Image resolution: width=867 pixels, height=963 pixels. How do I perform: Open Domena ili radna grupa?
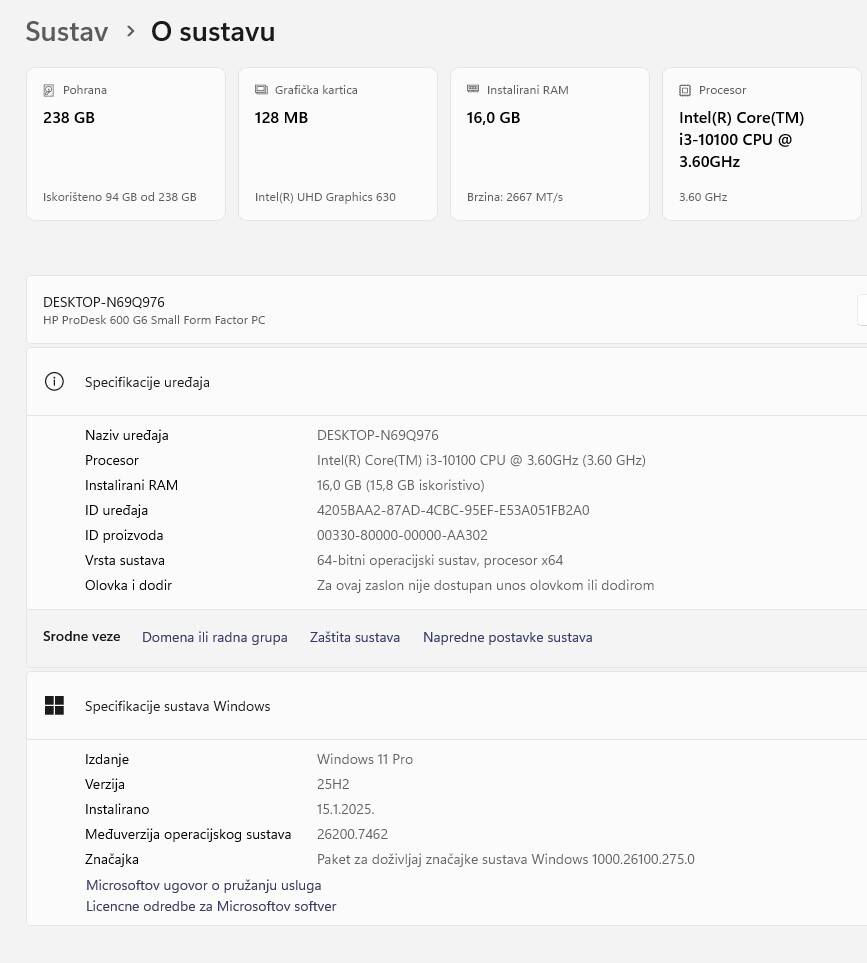click(x=214, y=637)
